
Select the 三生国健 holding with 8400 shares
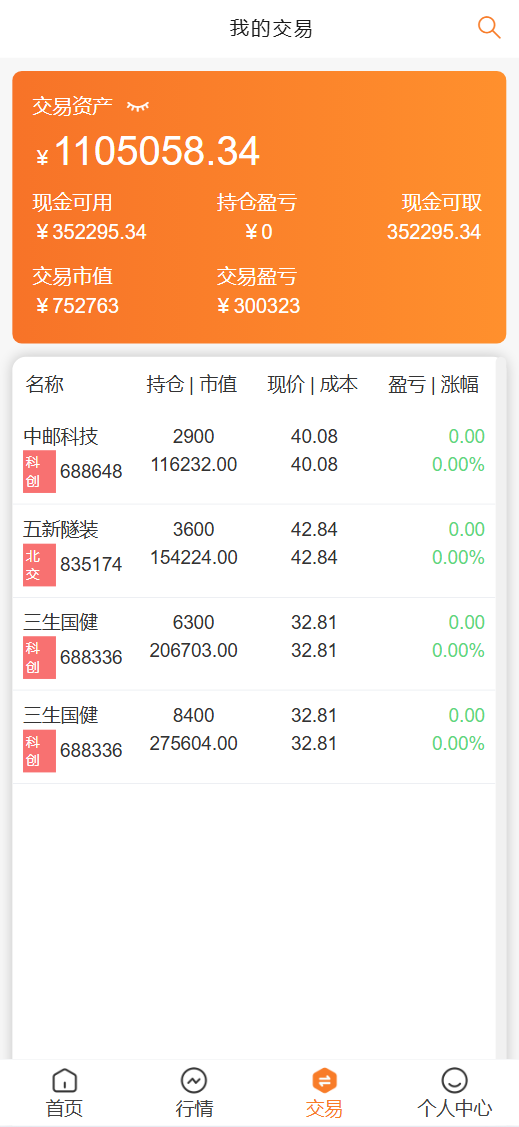tap(254, 737)
